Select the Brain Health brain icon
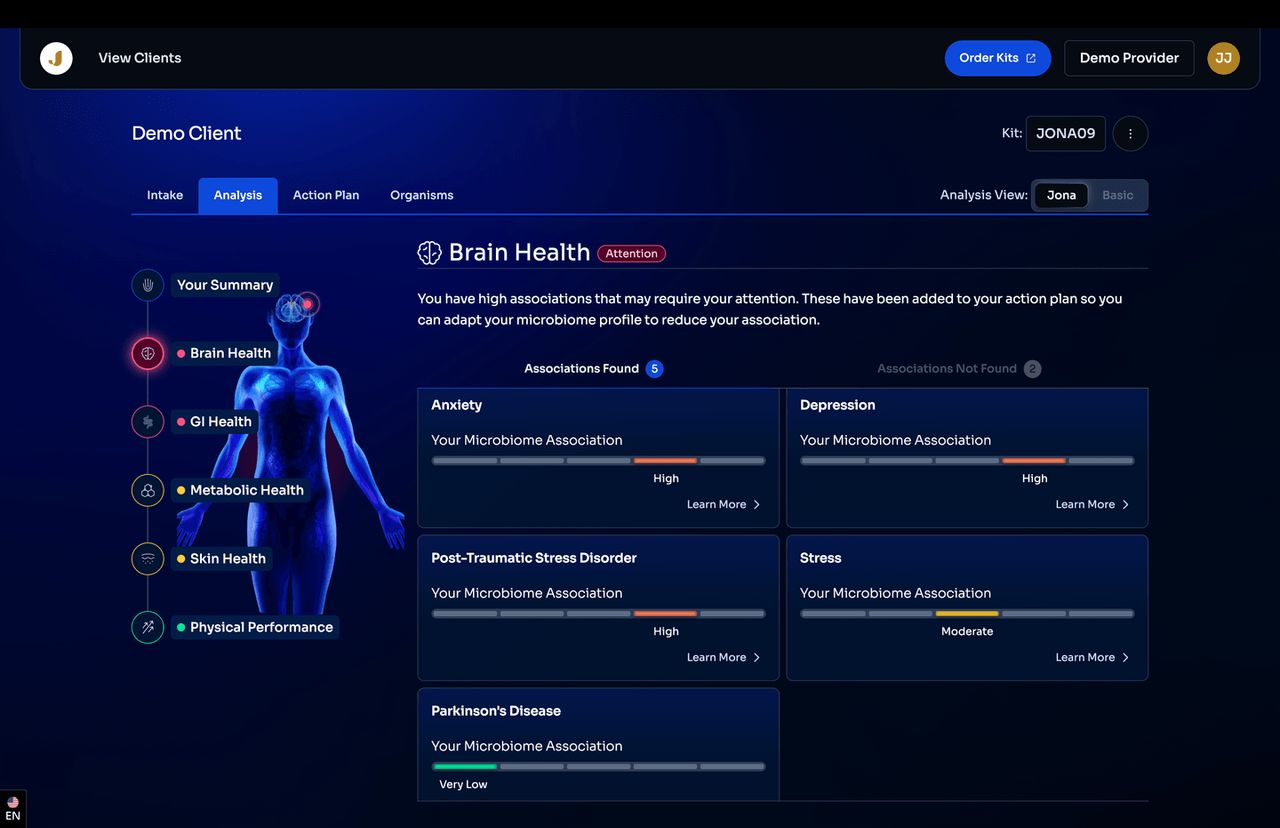 tap(148, 353)
